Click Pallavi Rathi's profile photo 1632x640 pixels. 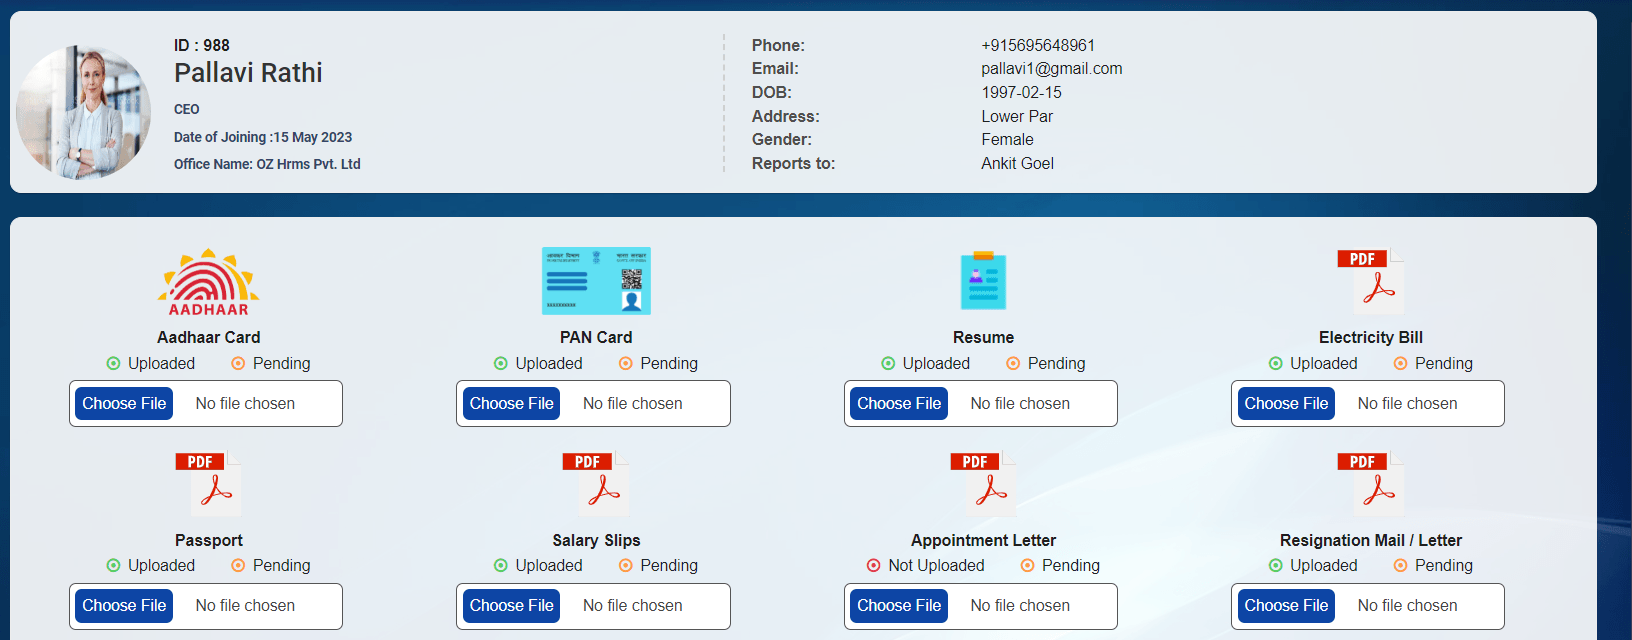83,112
